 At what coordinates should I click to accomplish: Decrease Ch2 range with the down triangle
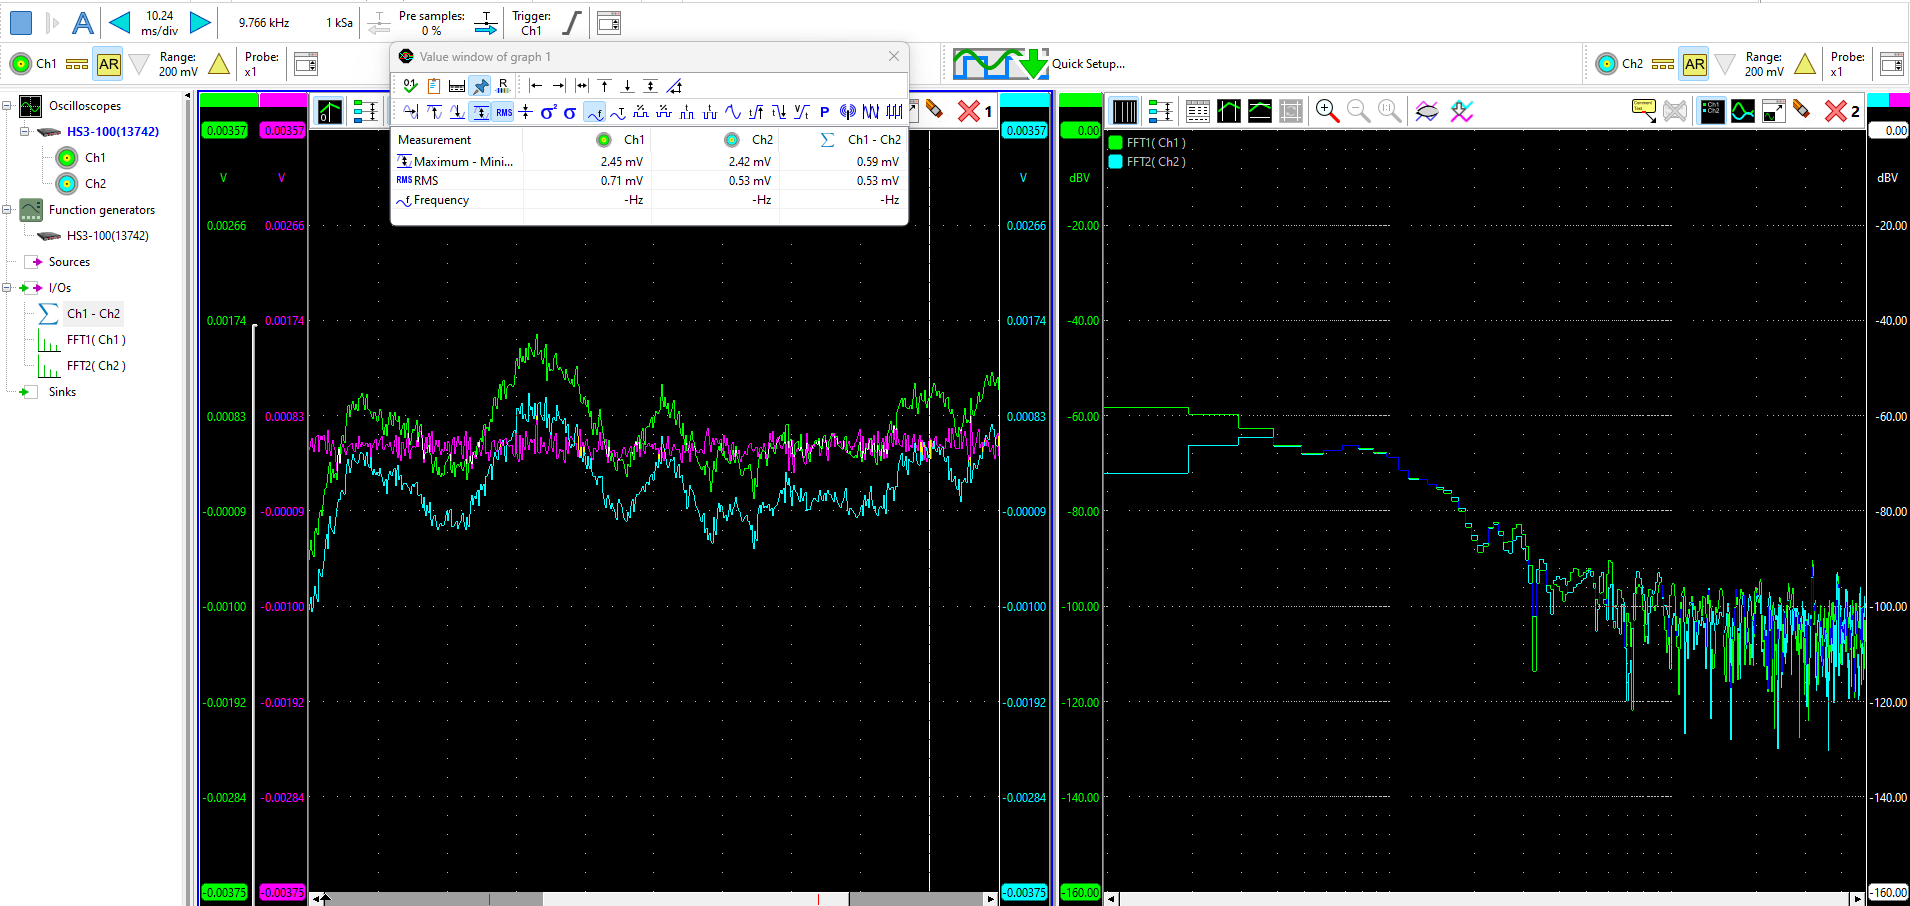[1725, 65]
